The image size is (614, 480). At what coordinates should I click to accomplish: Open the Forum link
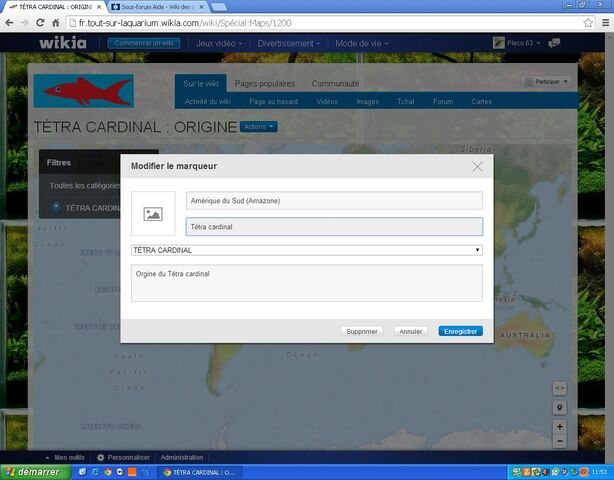pyautogui.click(x=443, y=101)
